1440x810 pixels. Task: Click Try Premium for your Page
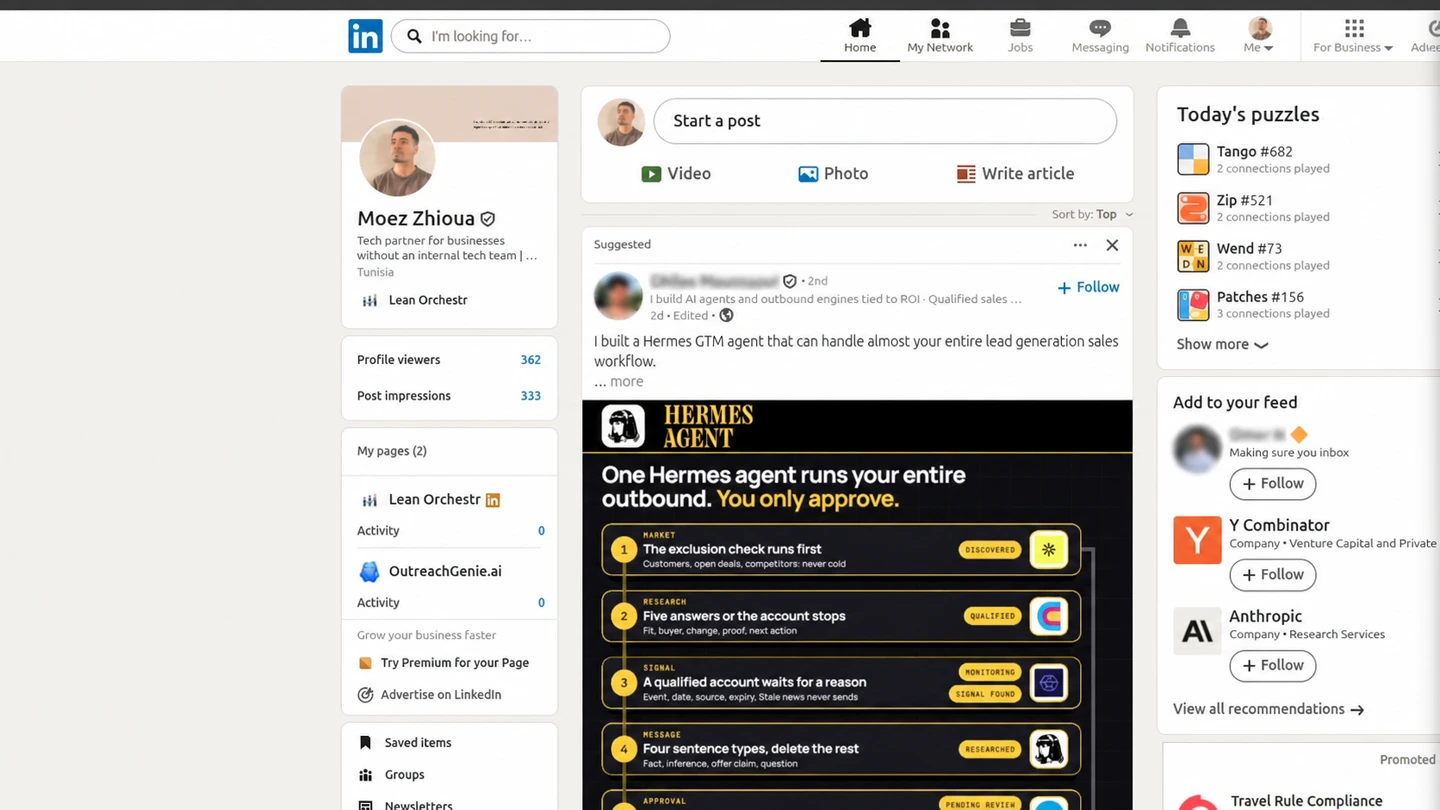coord(444,663)
